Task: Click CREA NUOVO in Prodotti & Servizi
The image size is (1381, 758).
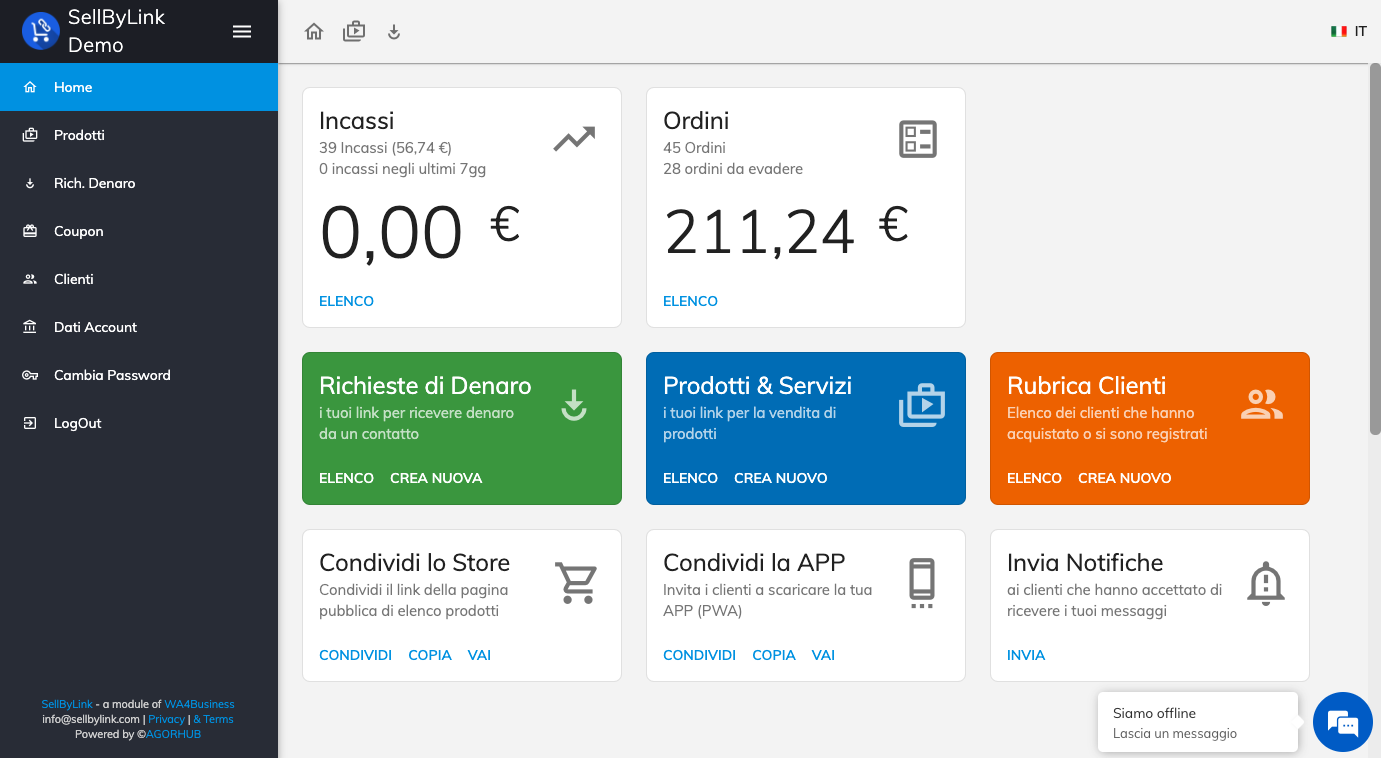Action: (781, 478)
